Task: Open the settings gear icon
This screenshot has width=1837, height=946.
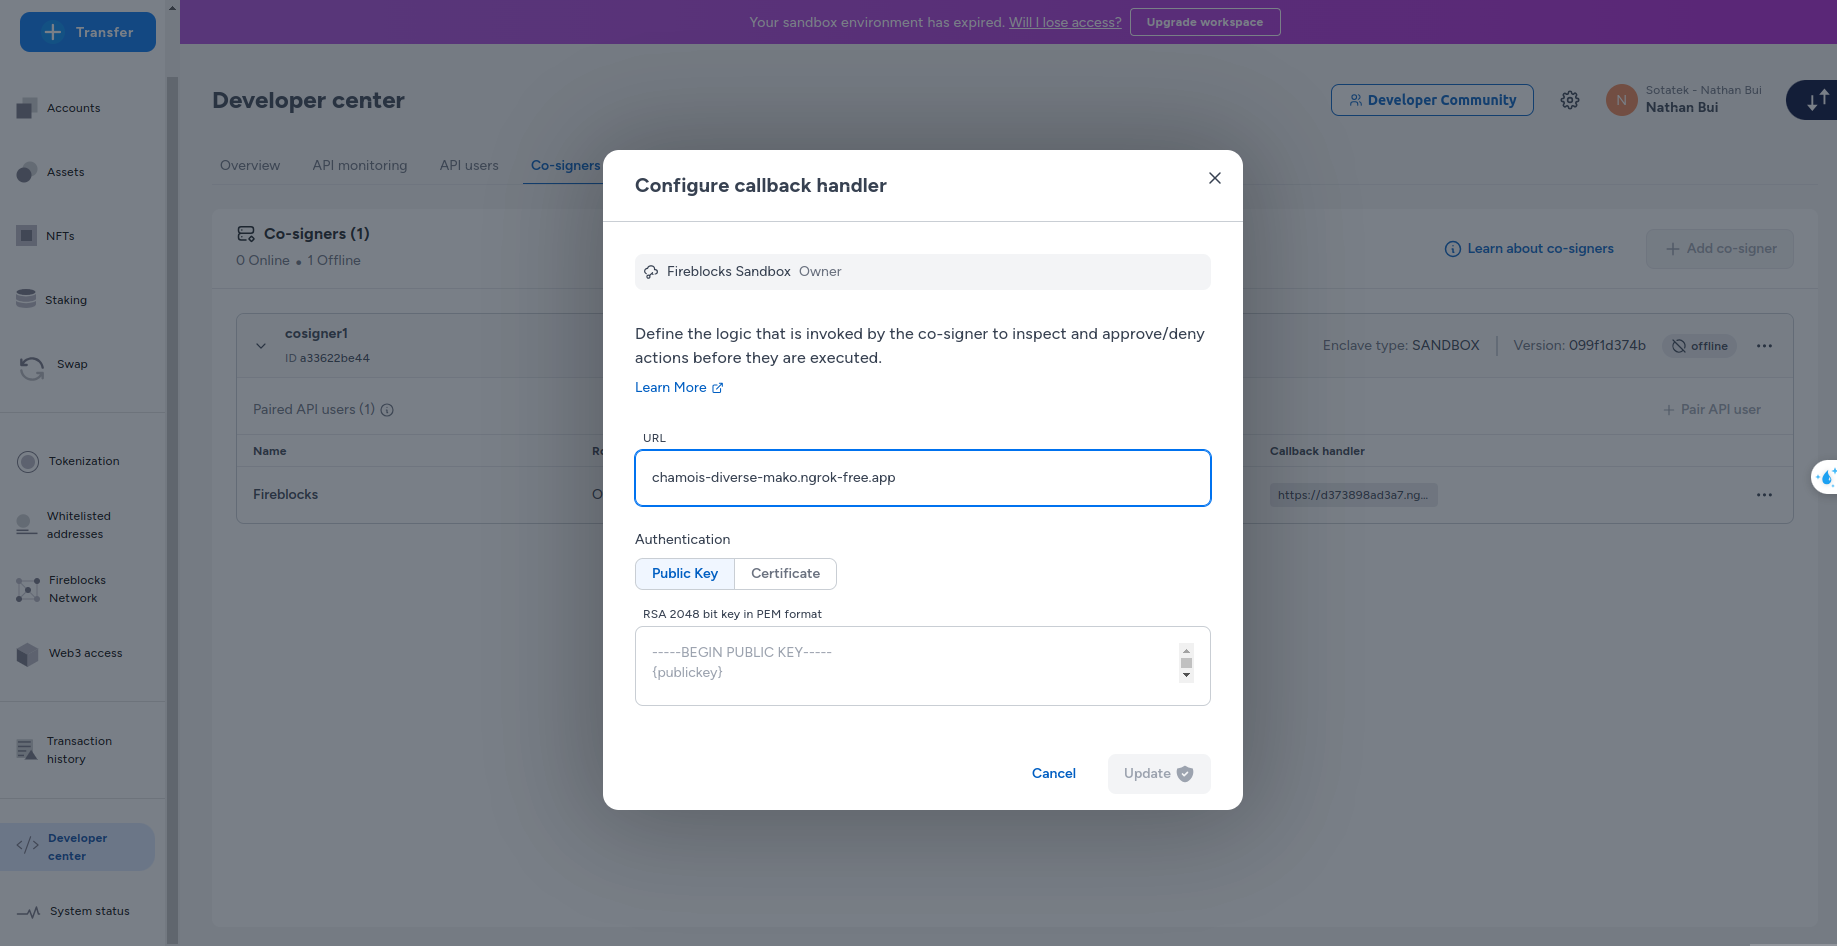Action: (1570, 100)
